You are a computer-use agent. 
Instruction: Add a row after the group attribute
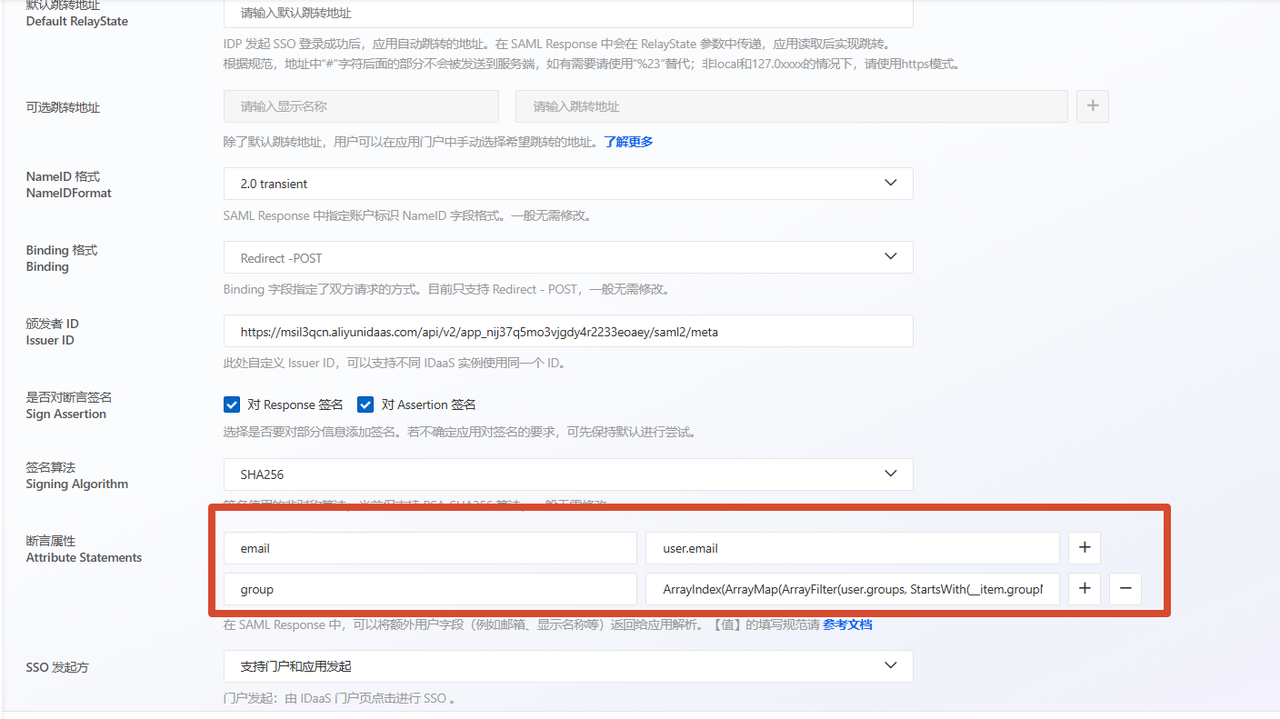click(x=1084, y=589)
